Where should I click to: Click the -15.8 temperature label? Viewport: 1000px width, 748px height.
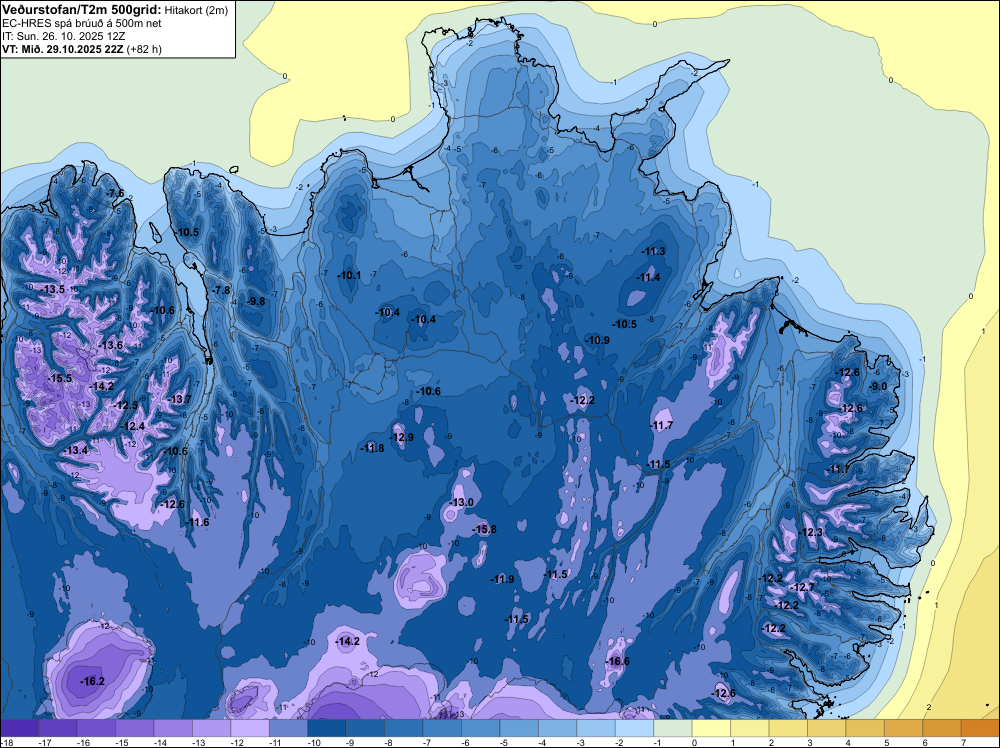click(484, 529)
